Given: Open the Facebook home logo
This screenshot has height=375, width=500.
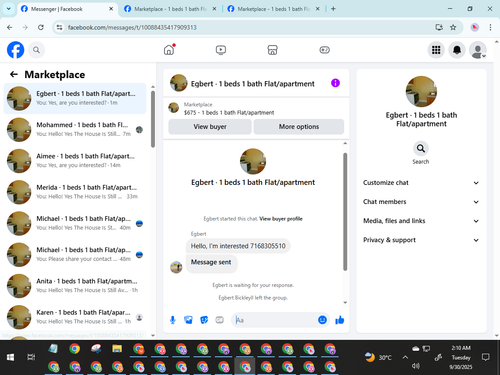Looking at the screenshot, I should click(x=15, y=50).
